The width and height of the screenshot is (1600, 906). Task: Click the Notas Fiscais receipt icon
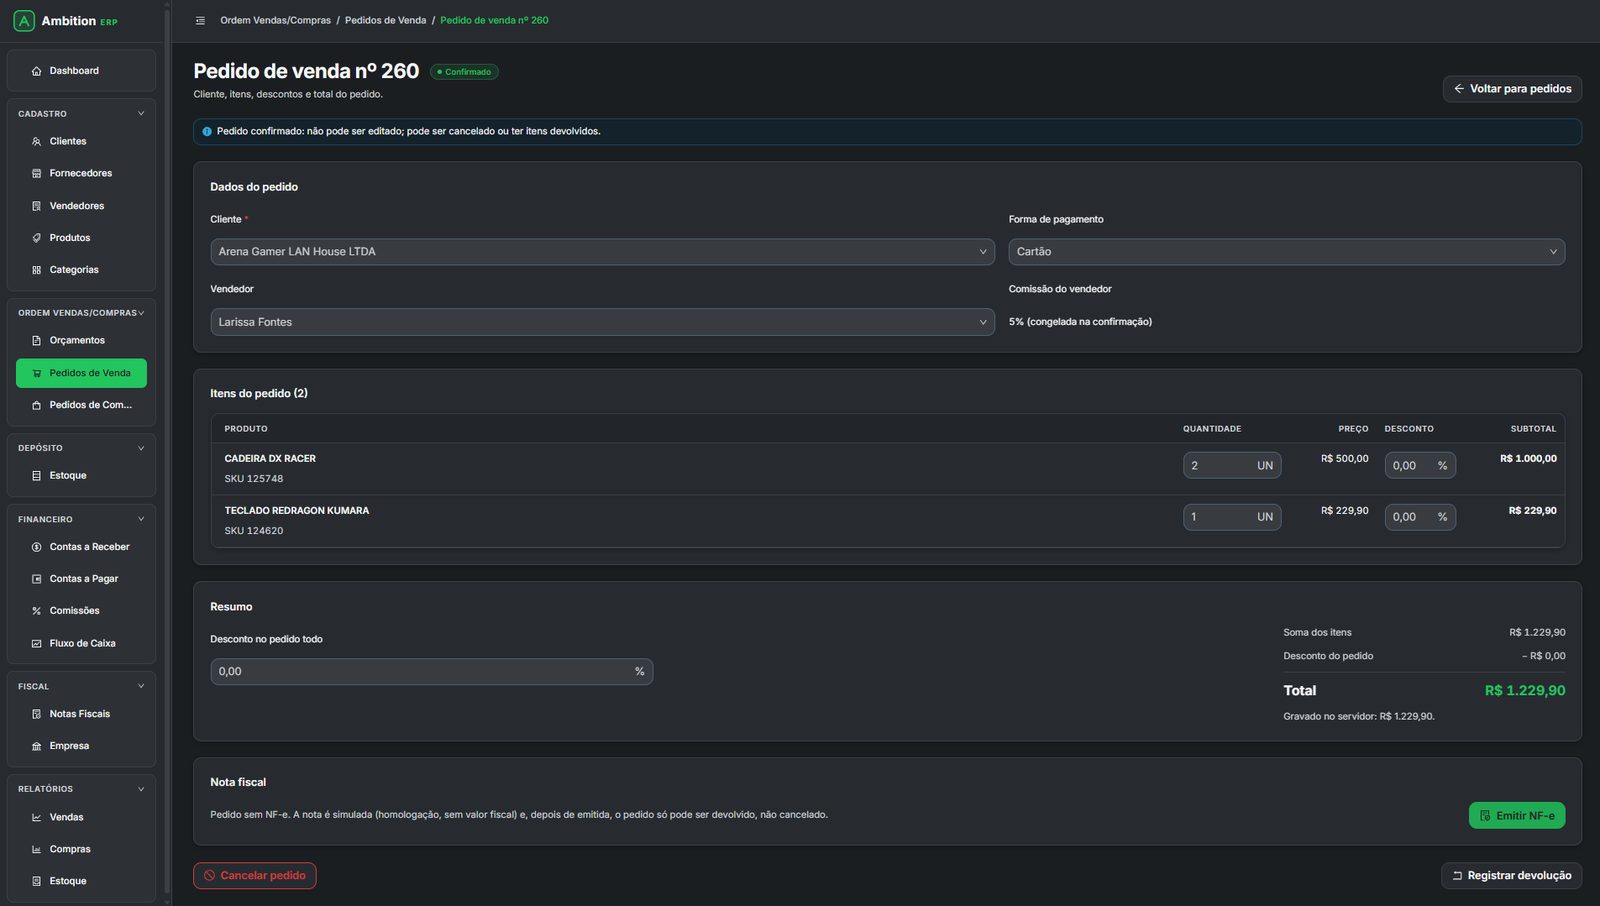click(x=37, y=714)
